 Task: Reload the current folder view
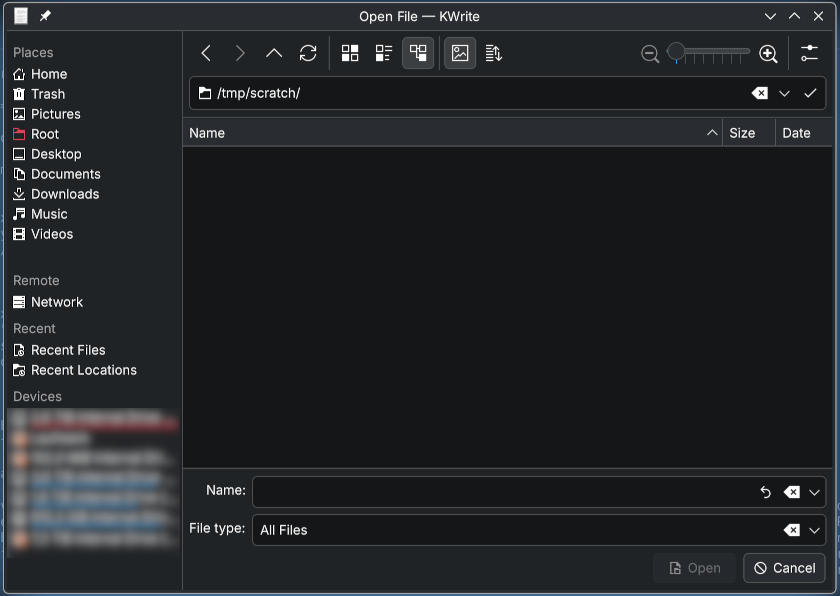tap(308, 53)
